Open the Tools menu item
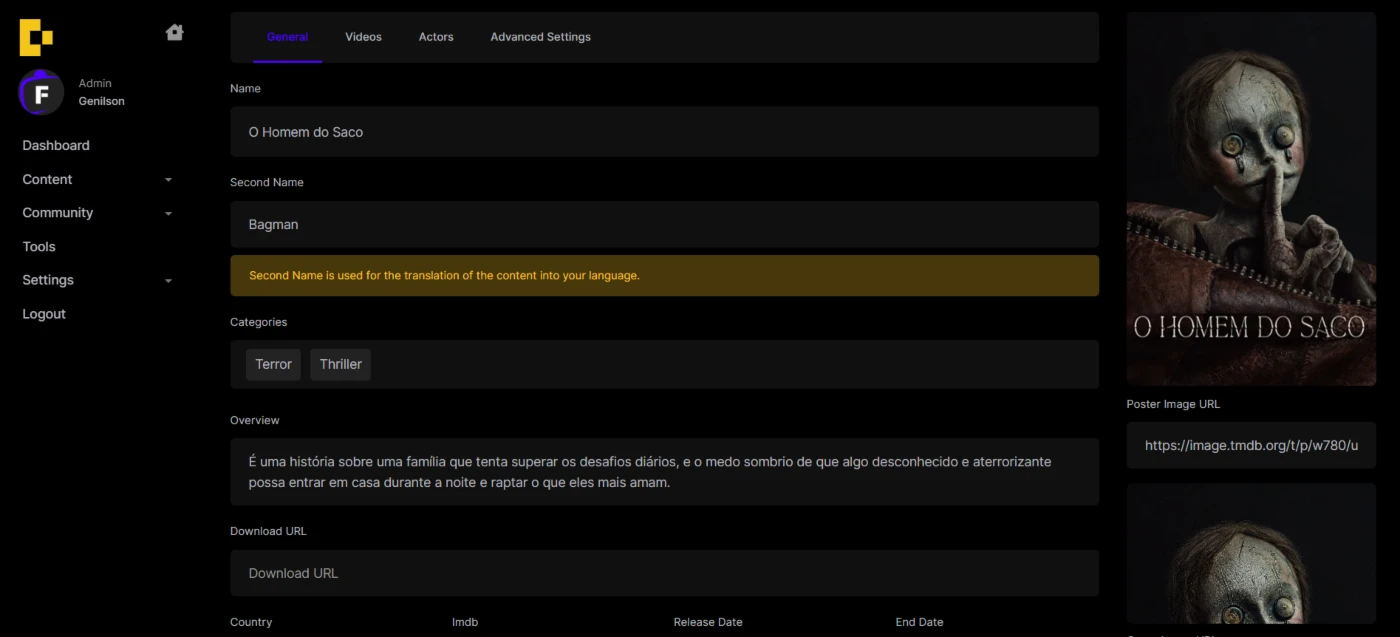 click(39, 247)
